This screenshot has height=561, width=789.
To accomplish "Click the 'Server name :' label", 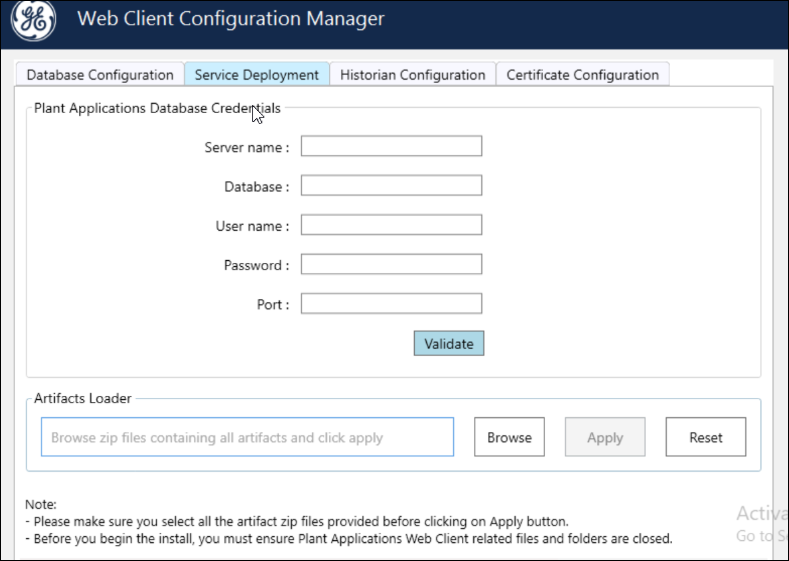I will click(x=247, y=147).
